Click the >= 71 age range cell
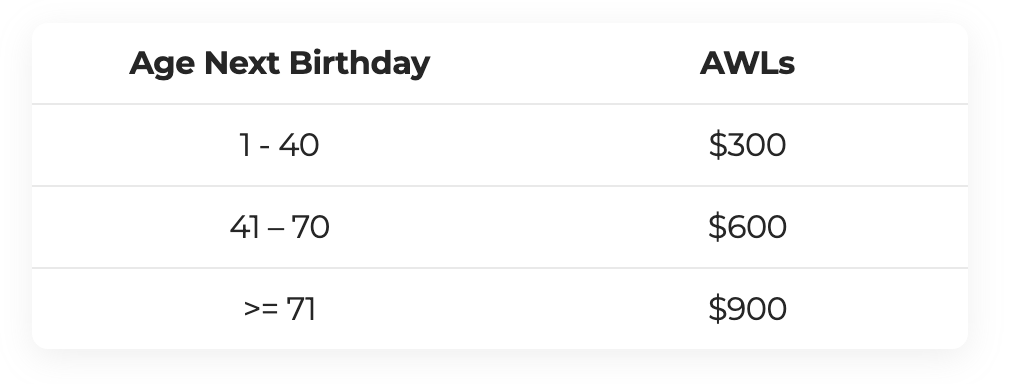 point(279,309)
